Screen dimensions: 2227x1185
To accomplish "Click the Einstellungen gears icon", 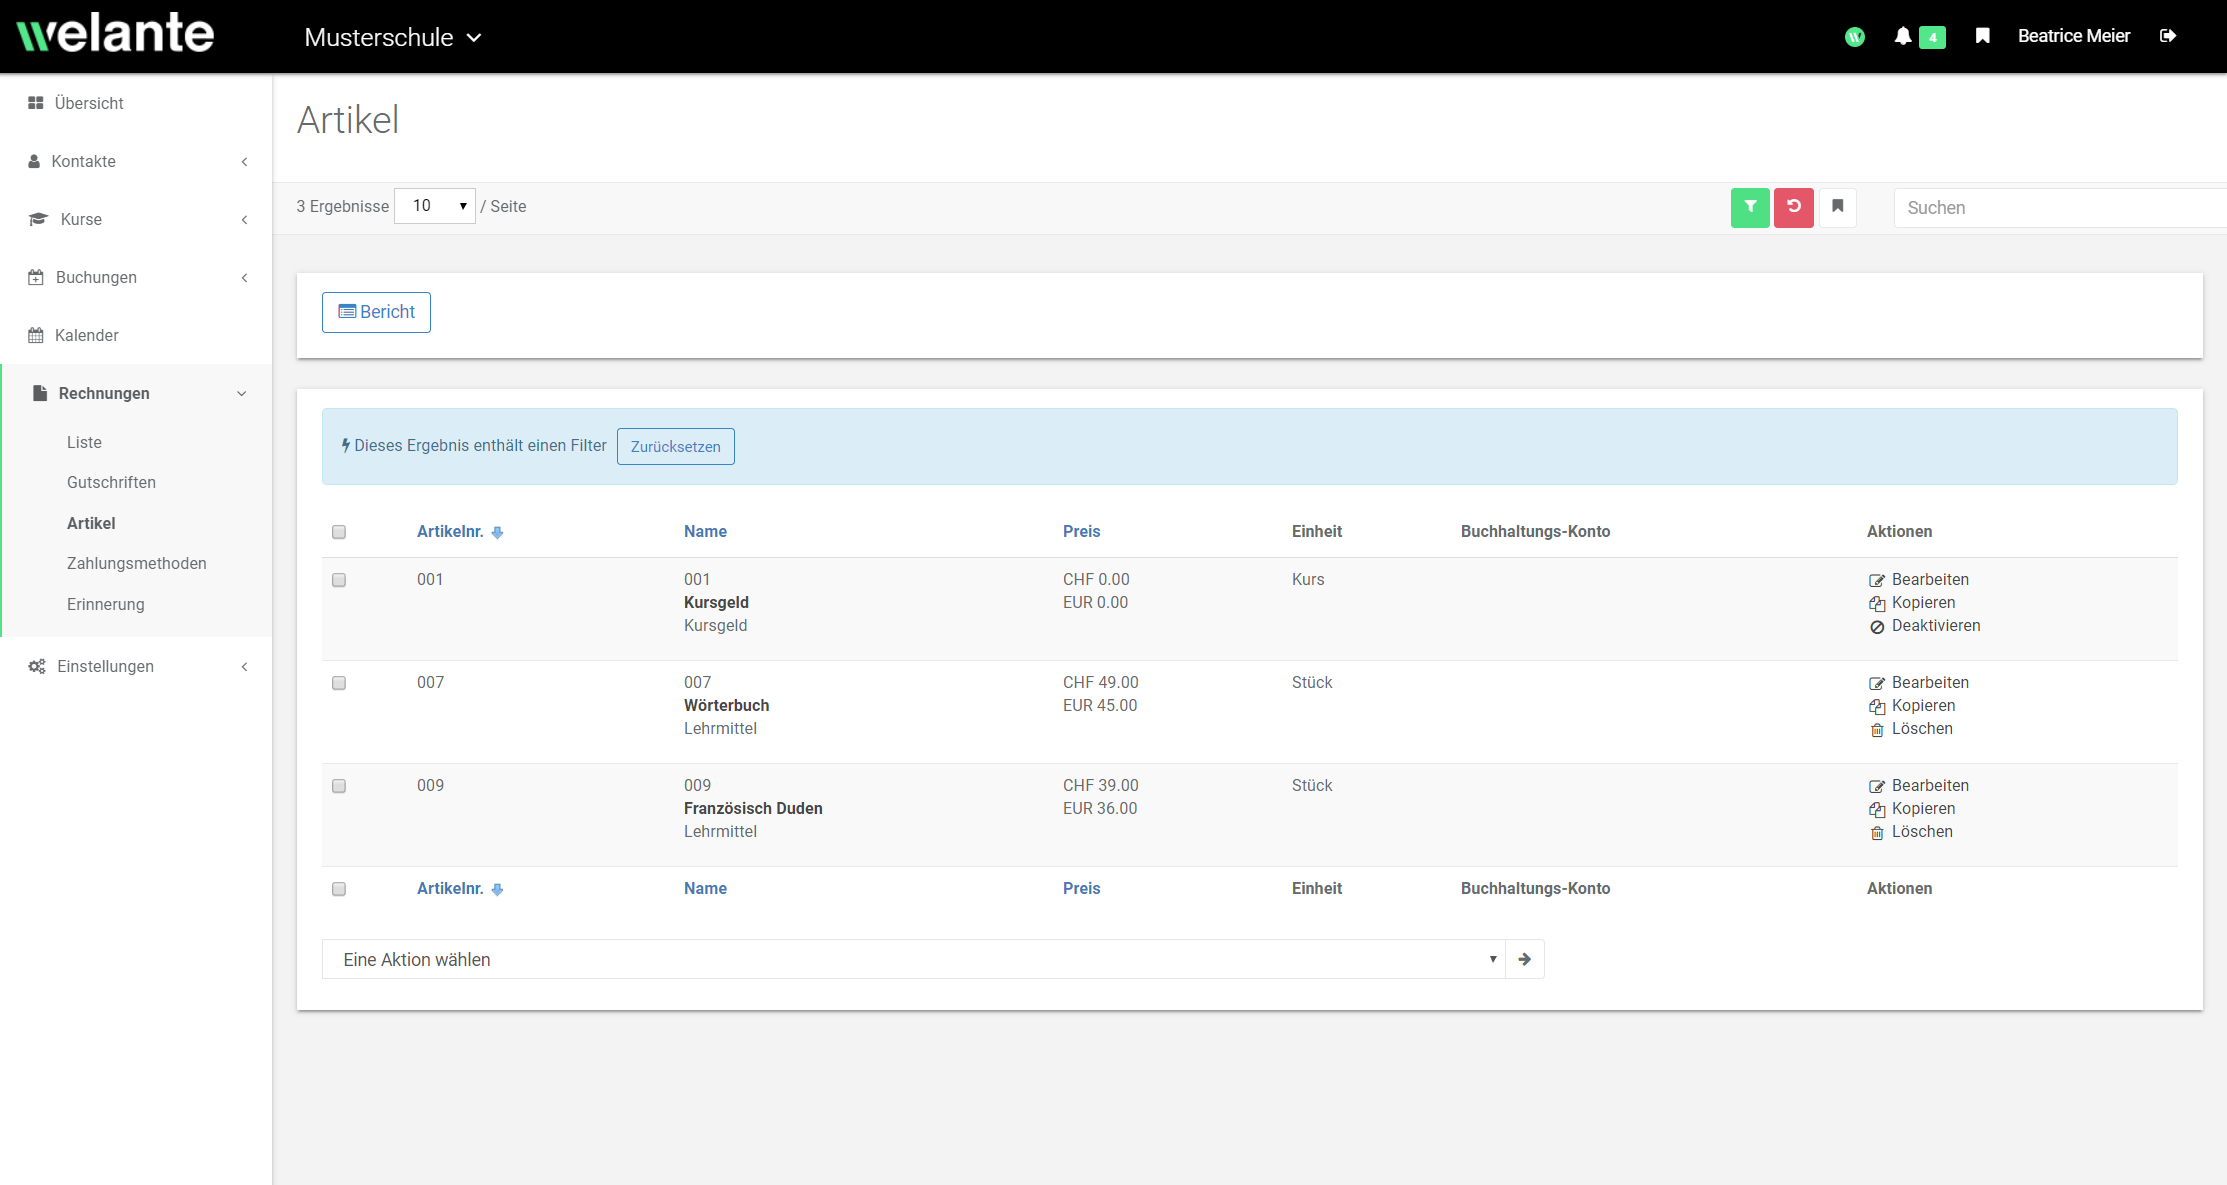I will [37, 666].
